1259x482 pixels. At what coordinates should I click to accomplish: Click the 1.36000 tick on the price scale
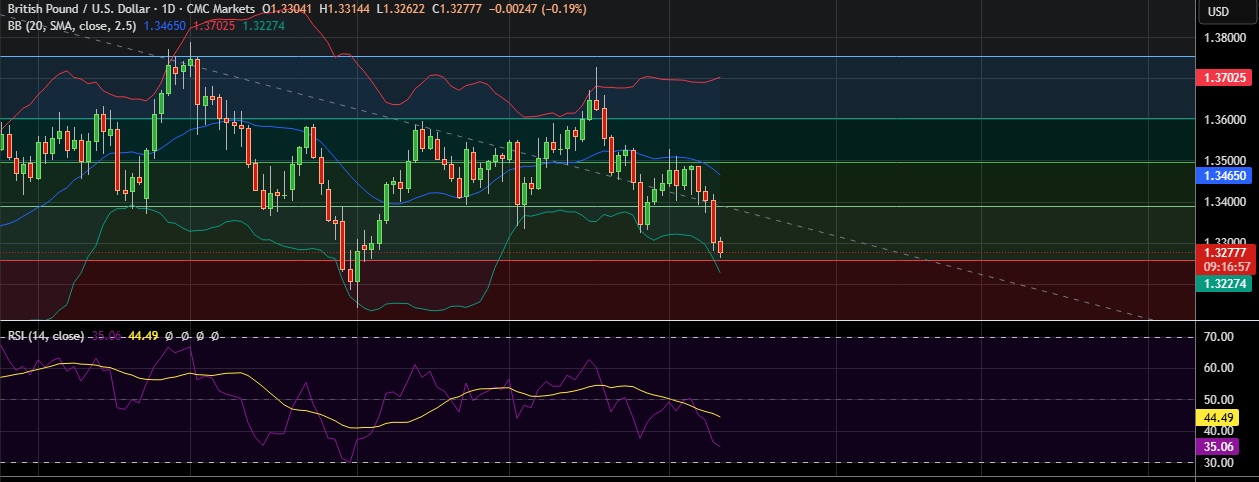point(1224,120)
